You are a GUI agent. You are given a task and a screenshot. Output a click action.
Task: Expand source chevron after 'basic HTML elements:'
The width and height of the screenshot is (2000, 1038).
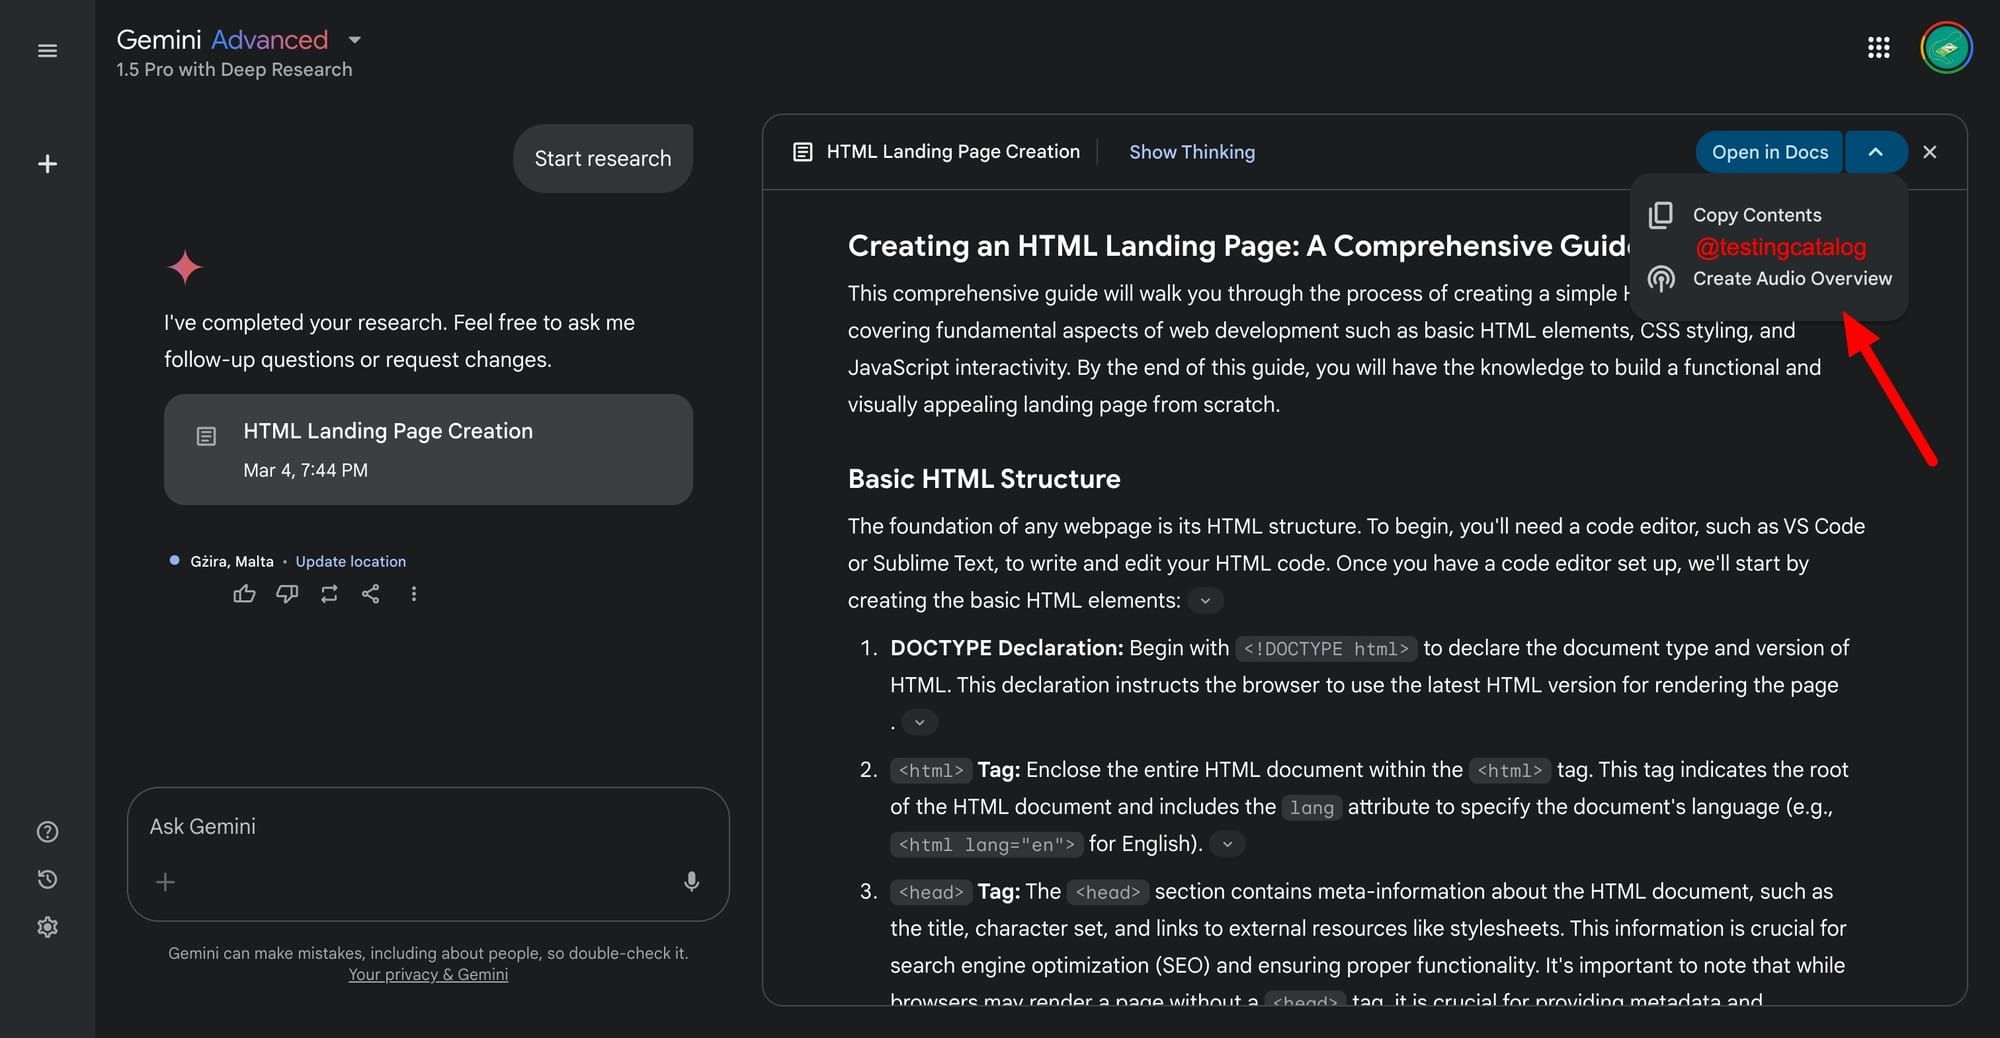tap(1205, 601)
